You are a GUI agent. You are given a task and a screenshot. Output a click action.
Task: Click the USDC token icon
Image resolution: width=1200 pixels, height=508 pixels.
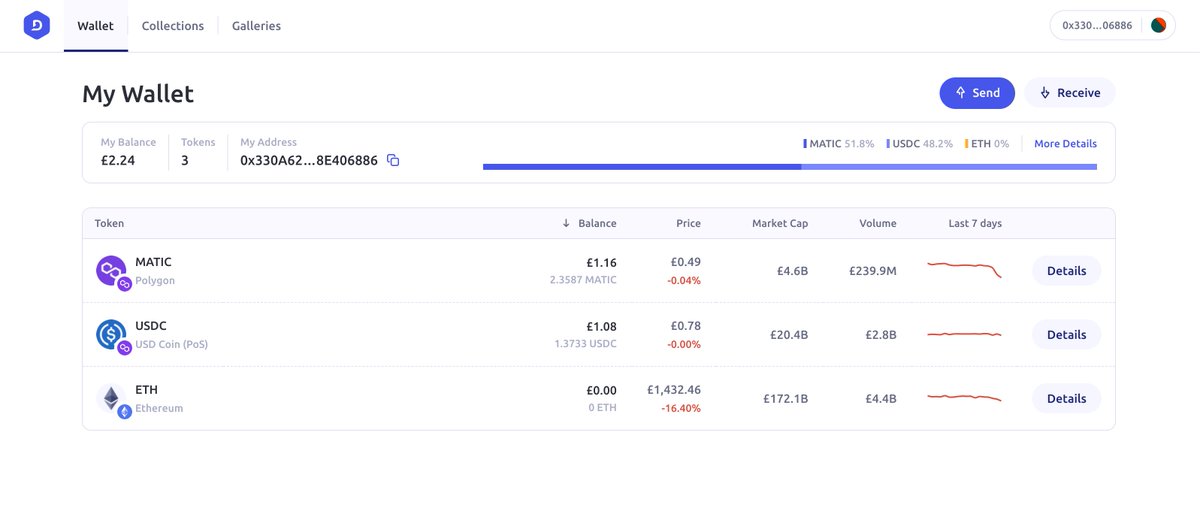pyautogui.click(x=113, y=336)
